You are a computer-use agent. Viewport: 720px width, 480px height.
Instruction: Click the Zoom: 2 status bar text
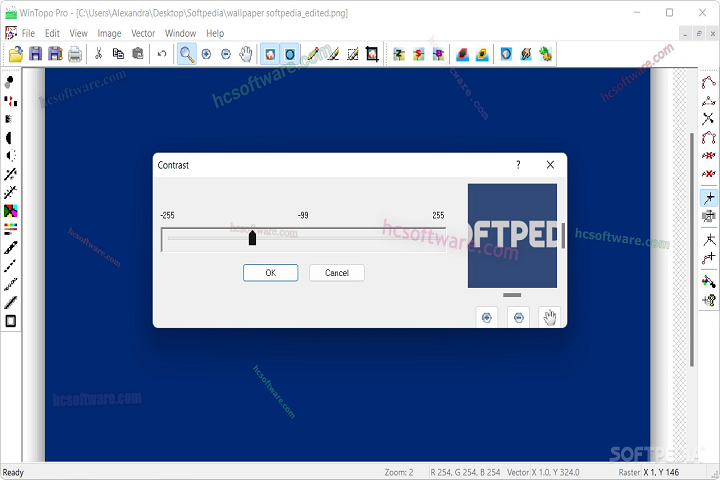(x=399, y=472)
